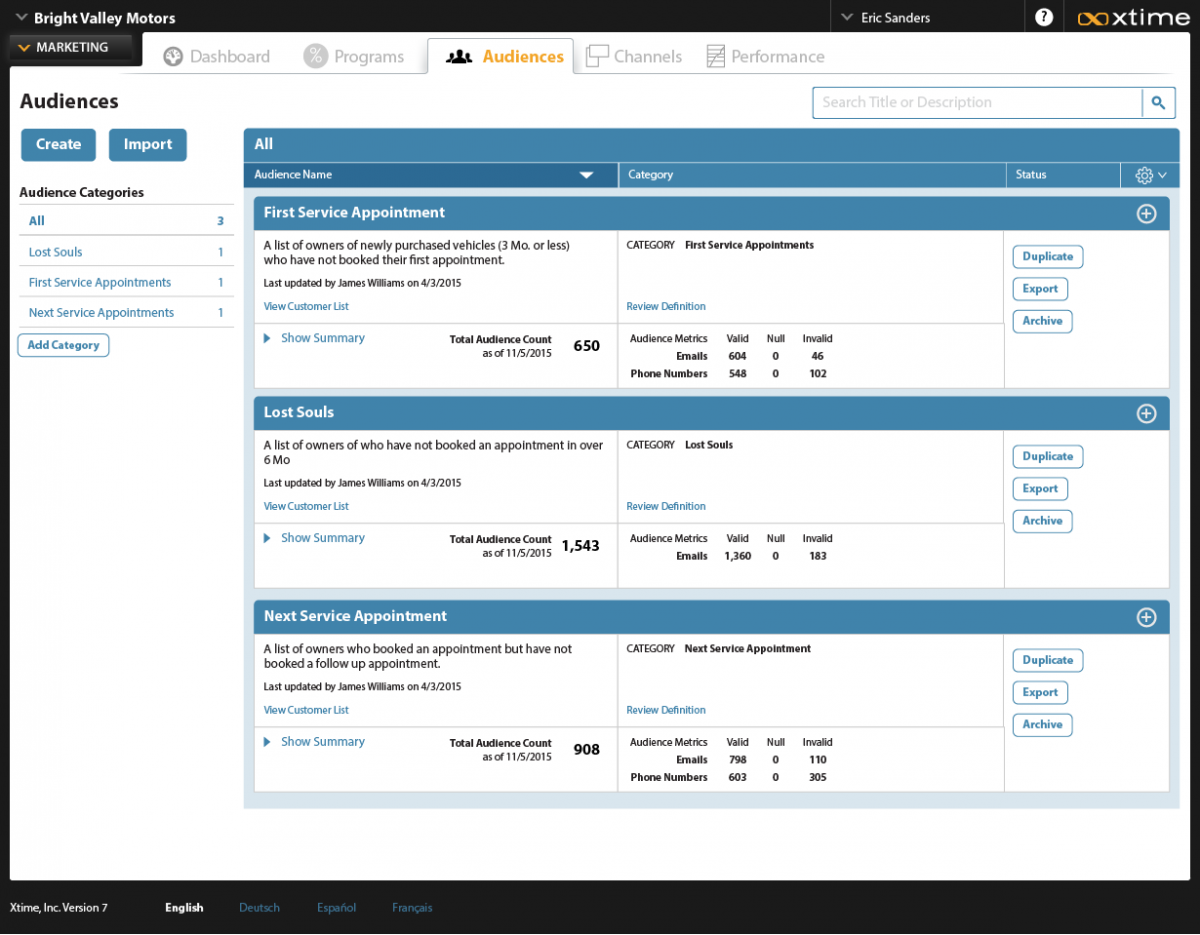This screenshot has width=1200, height=935.
Task: Click plus icon on First Service Appointment
Action: point(1146,213)
